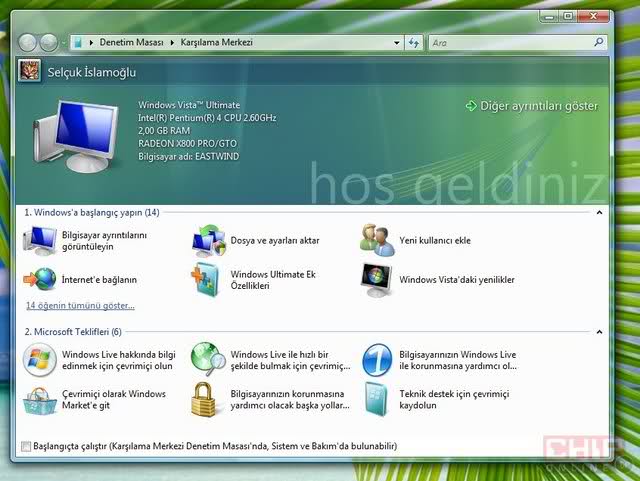
Task: Open the Dosya ve ayarları aktar icon
Action: tap(209, 240)
